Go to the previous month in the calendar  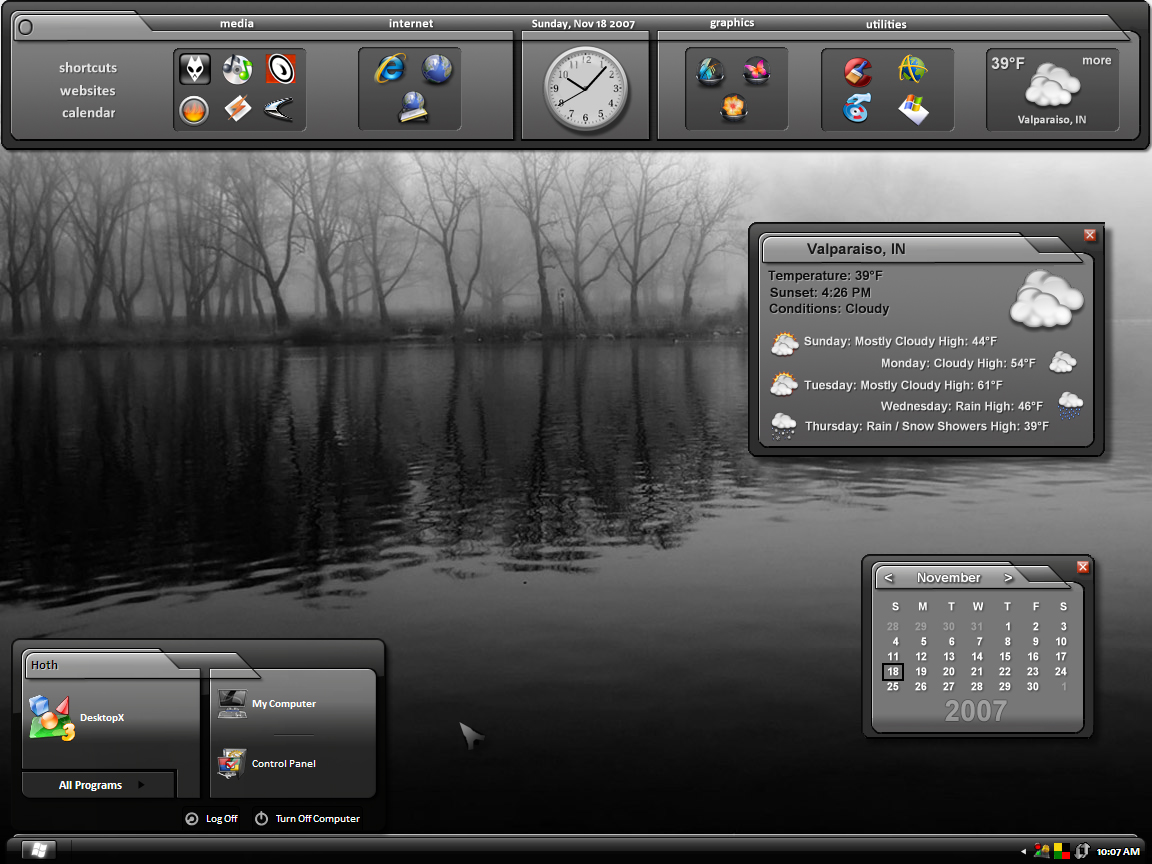888,577
